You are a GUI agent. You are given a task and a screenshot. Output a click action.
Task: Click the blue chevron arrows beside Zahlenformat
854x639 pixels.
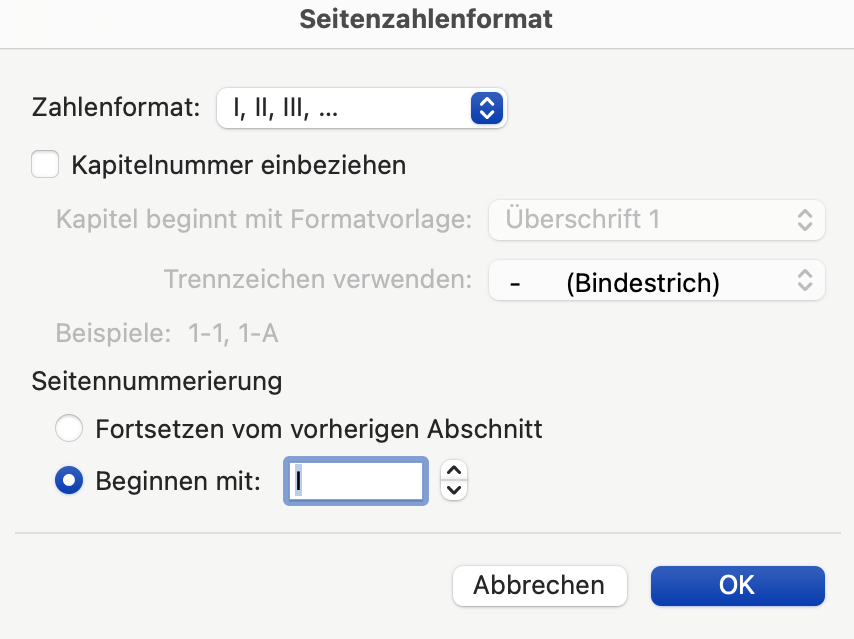(x=485, y=108)
